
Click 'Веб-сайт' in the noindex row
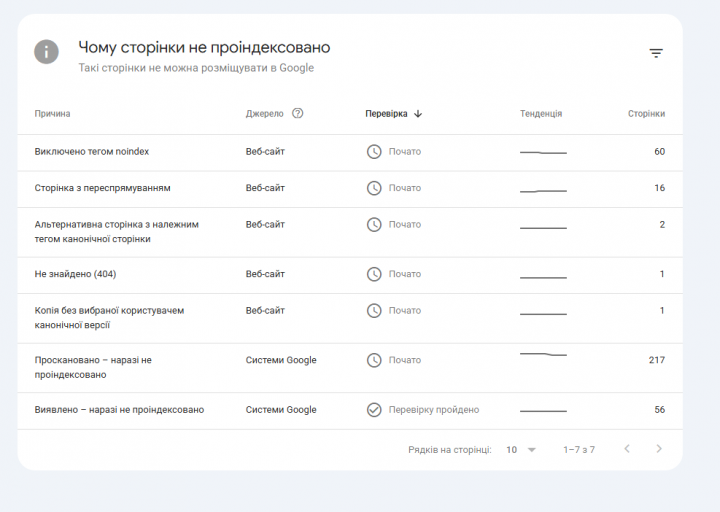(x=265, y=152)
